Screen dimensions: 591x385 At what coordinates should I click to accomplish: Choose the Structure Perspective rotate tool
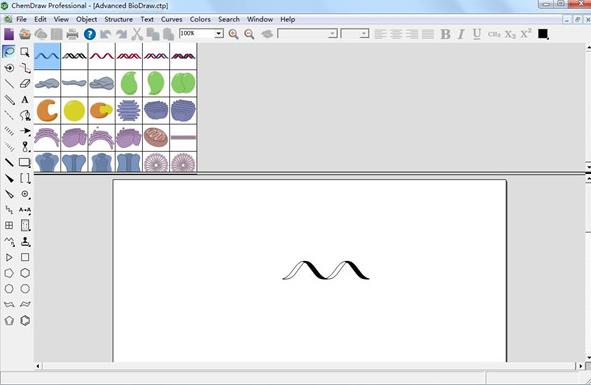click(9, 68)
